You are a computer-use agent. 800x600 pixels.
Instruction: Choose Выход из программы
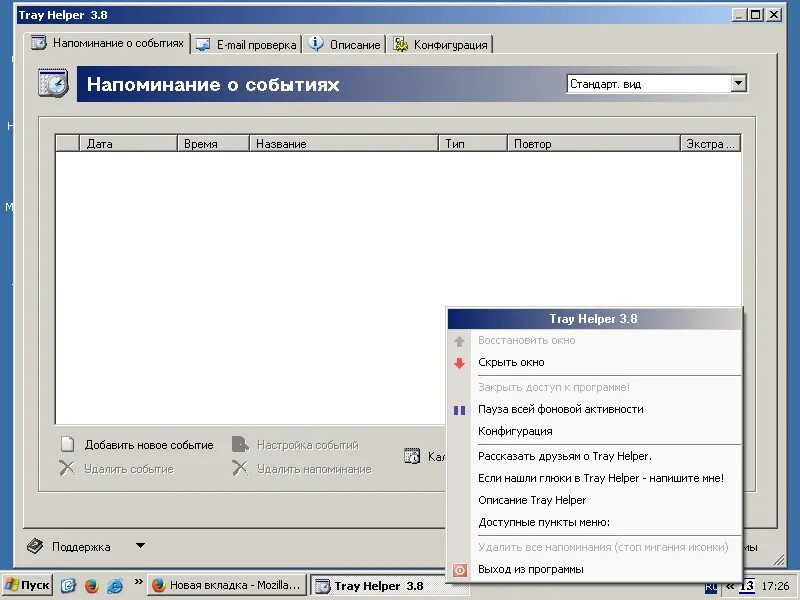[594, 569]
